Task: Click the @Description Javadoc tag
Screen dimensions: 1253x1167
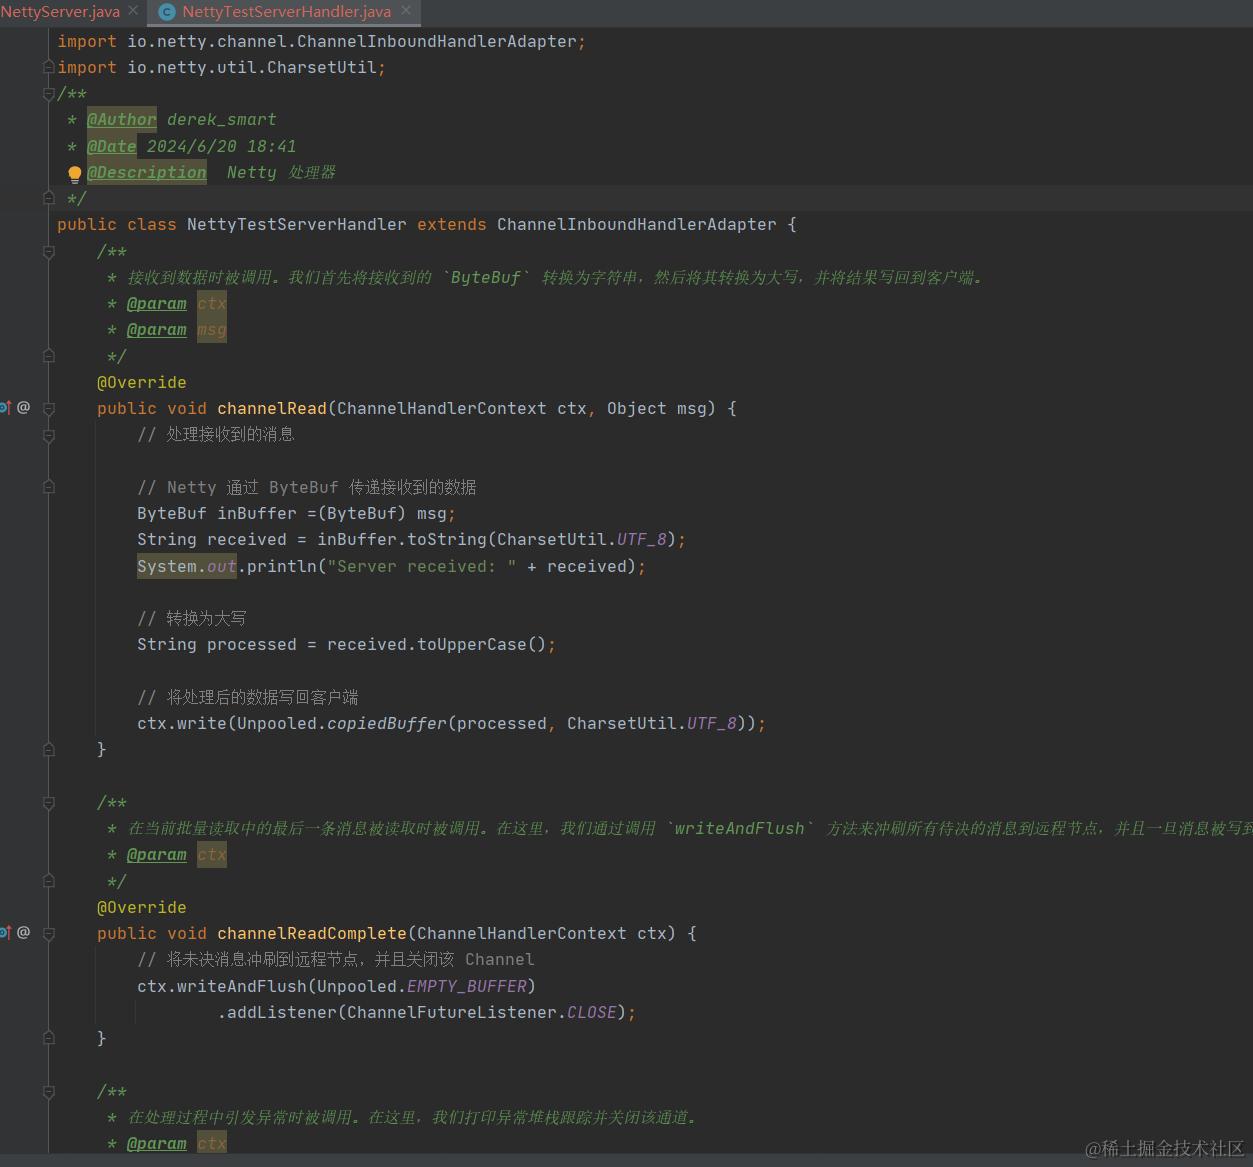Action: point(147,172)
